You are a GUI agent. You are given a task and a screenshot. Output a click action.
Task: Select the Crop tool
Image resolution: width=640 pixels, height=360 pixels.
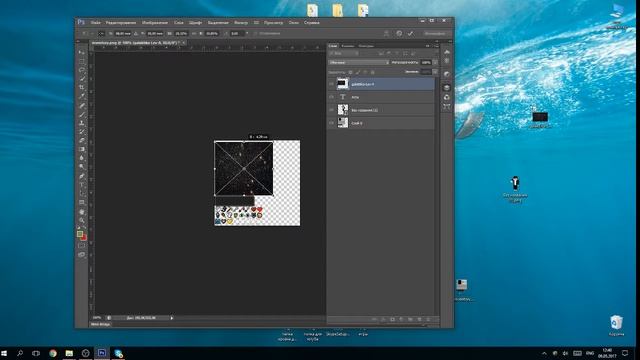82,88
